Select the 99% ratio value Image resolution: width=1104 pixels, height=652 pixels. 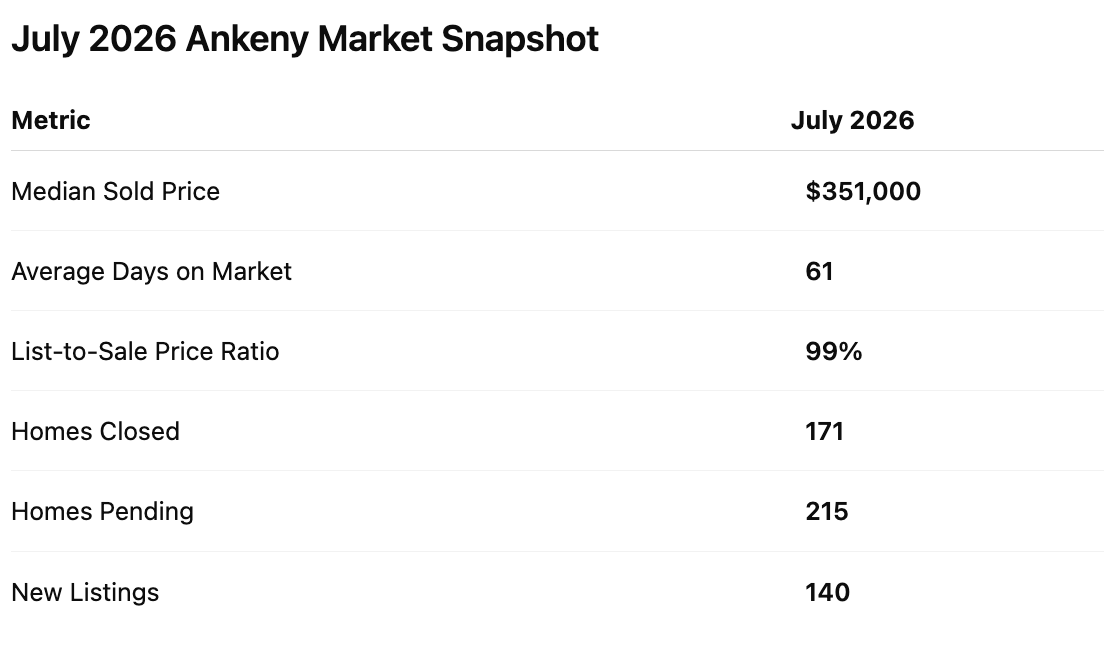point(834,351)
